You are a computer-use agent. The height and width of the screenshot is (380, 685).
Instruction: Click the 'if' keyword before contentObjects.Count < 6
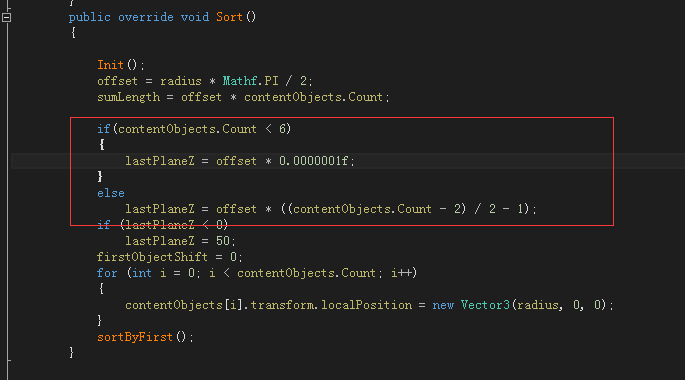[x=103, y=129]
